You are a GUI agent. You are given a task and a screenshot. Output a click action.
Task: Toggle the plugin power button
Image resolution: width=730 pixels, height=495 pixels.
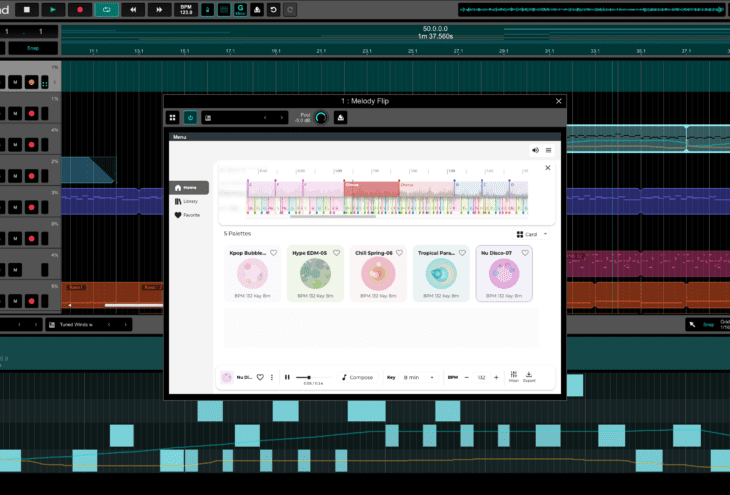pyautogui.click(x=190, y=117)
